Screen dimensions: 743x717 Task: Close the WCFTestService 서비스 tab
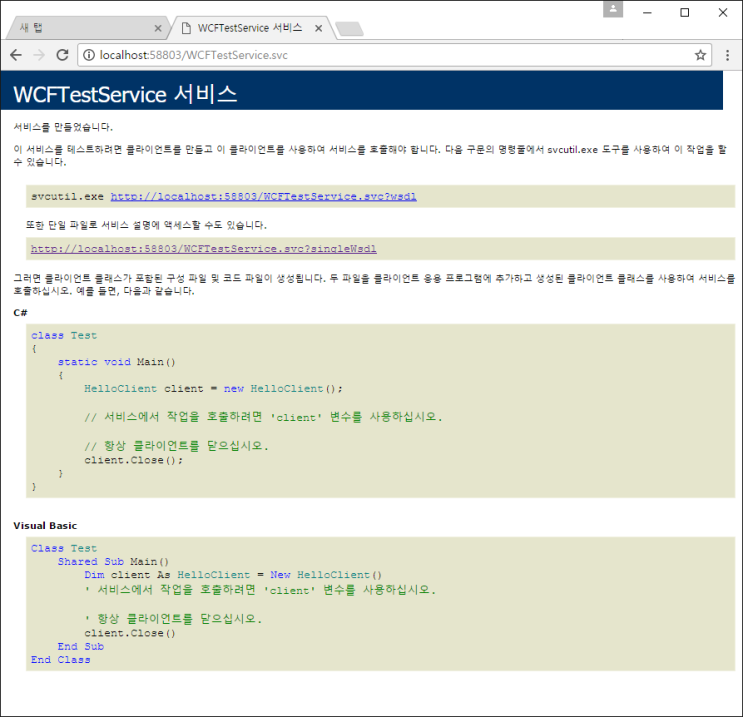pos(319,29)
